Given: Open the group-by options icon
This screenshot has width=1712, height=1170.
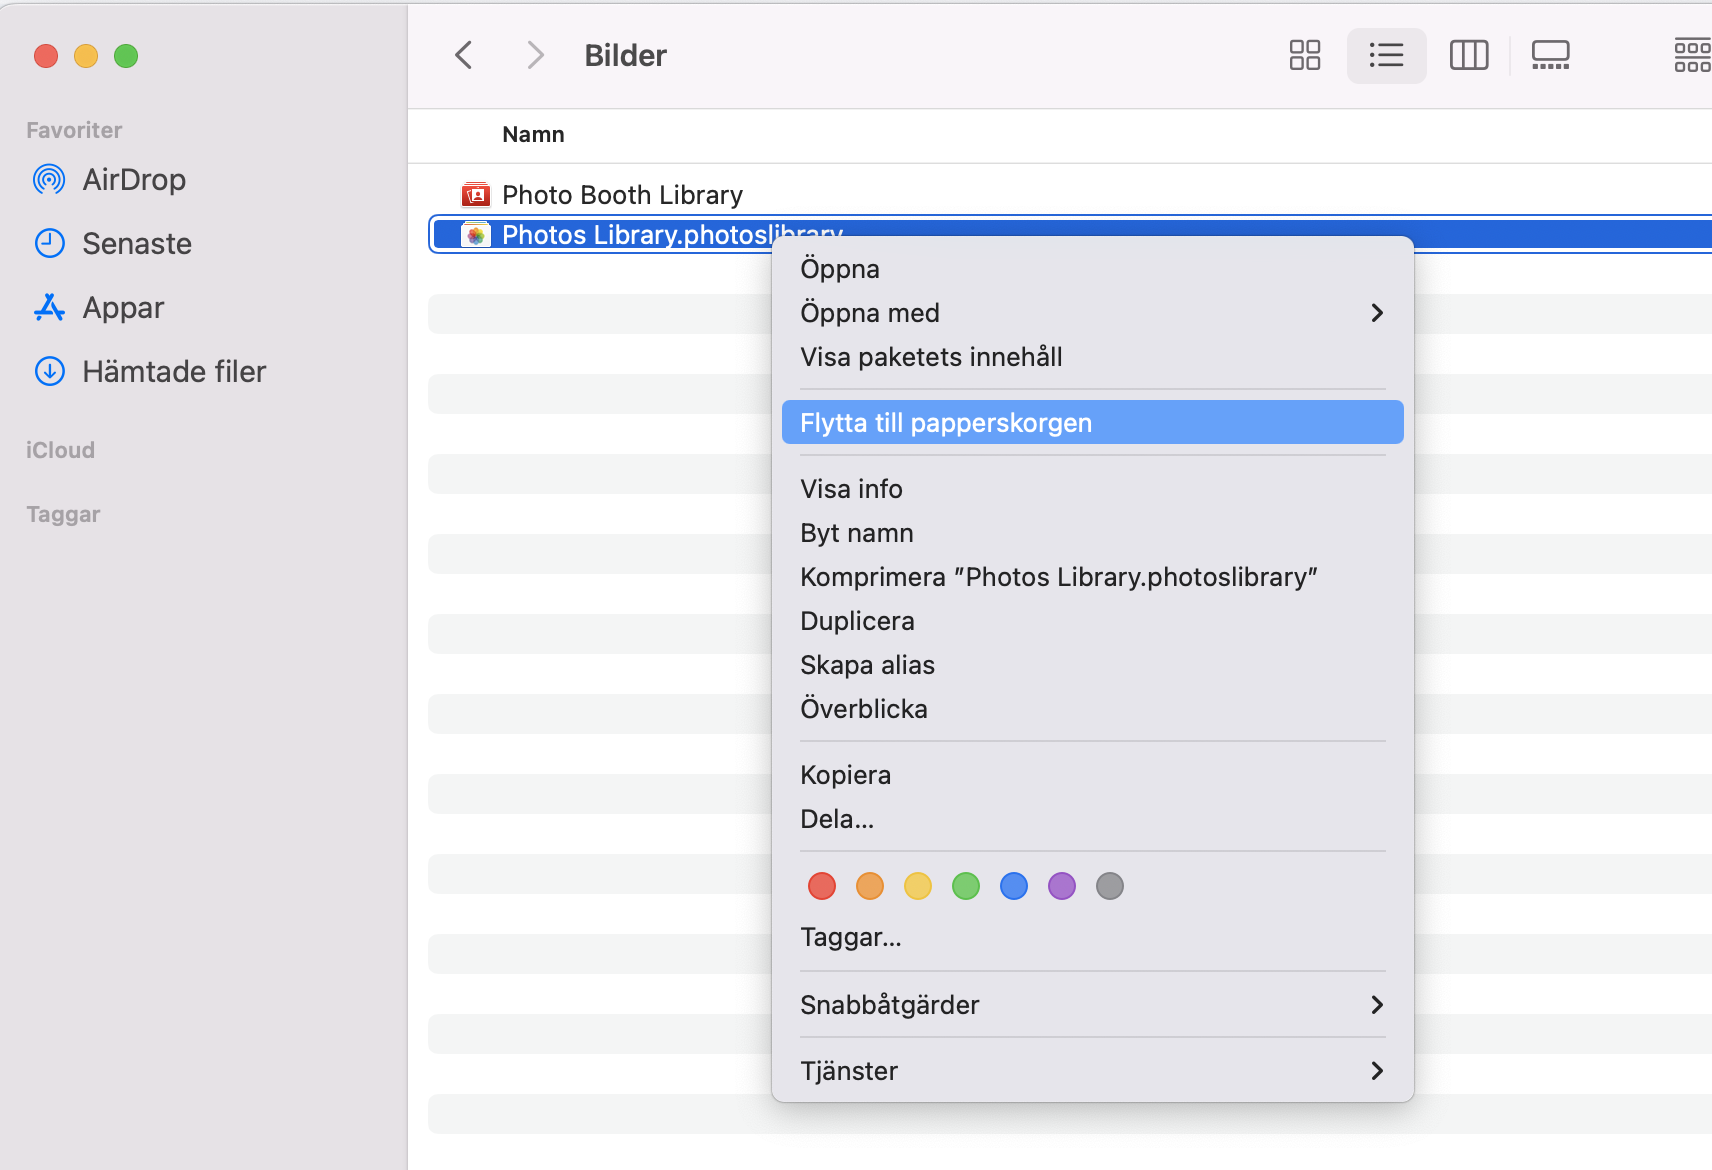Looking at the screenshot, I should click(x=1693, y=55).
